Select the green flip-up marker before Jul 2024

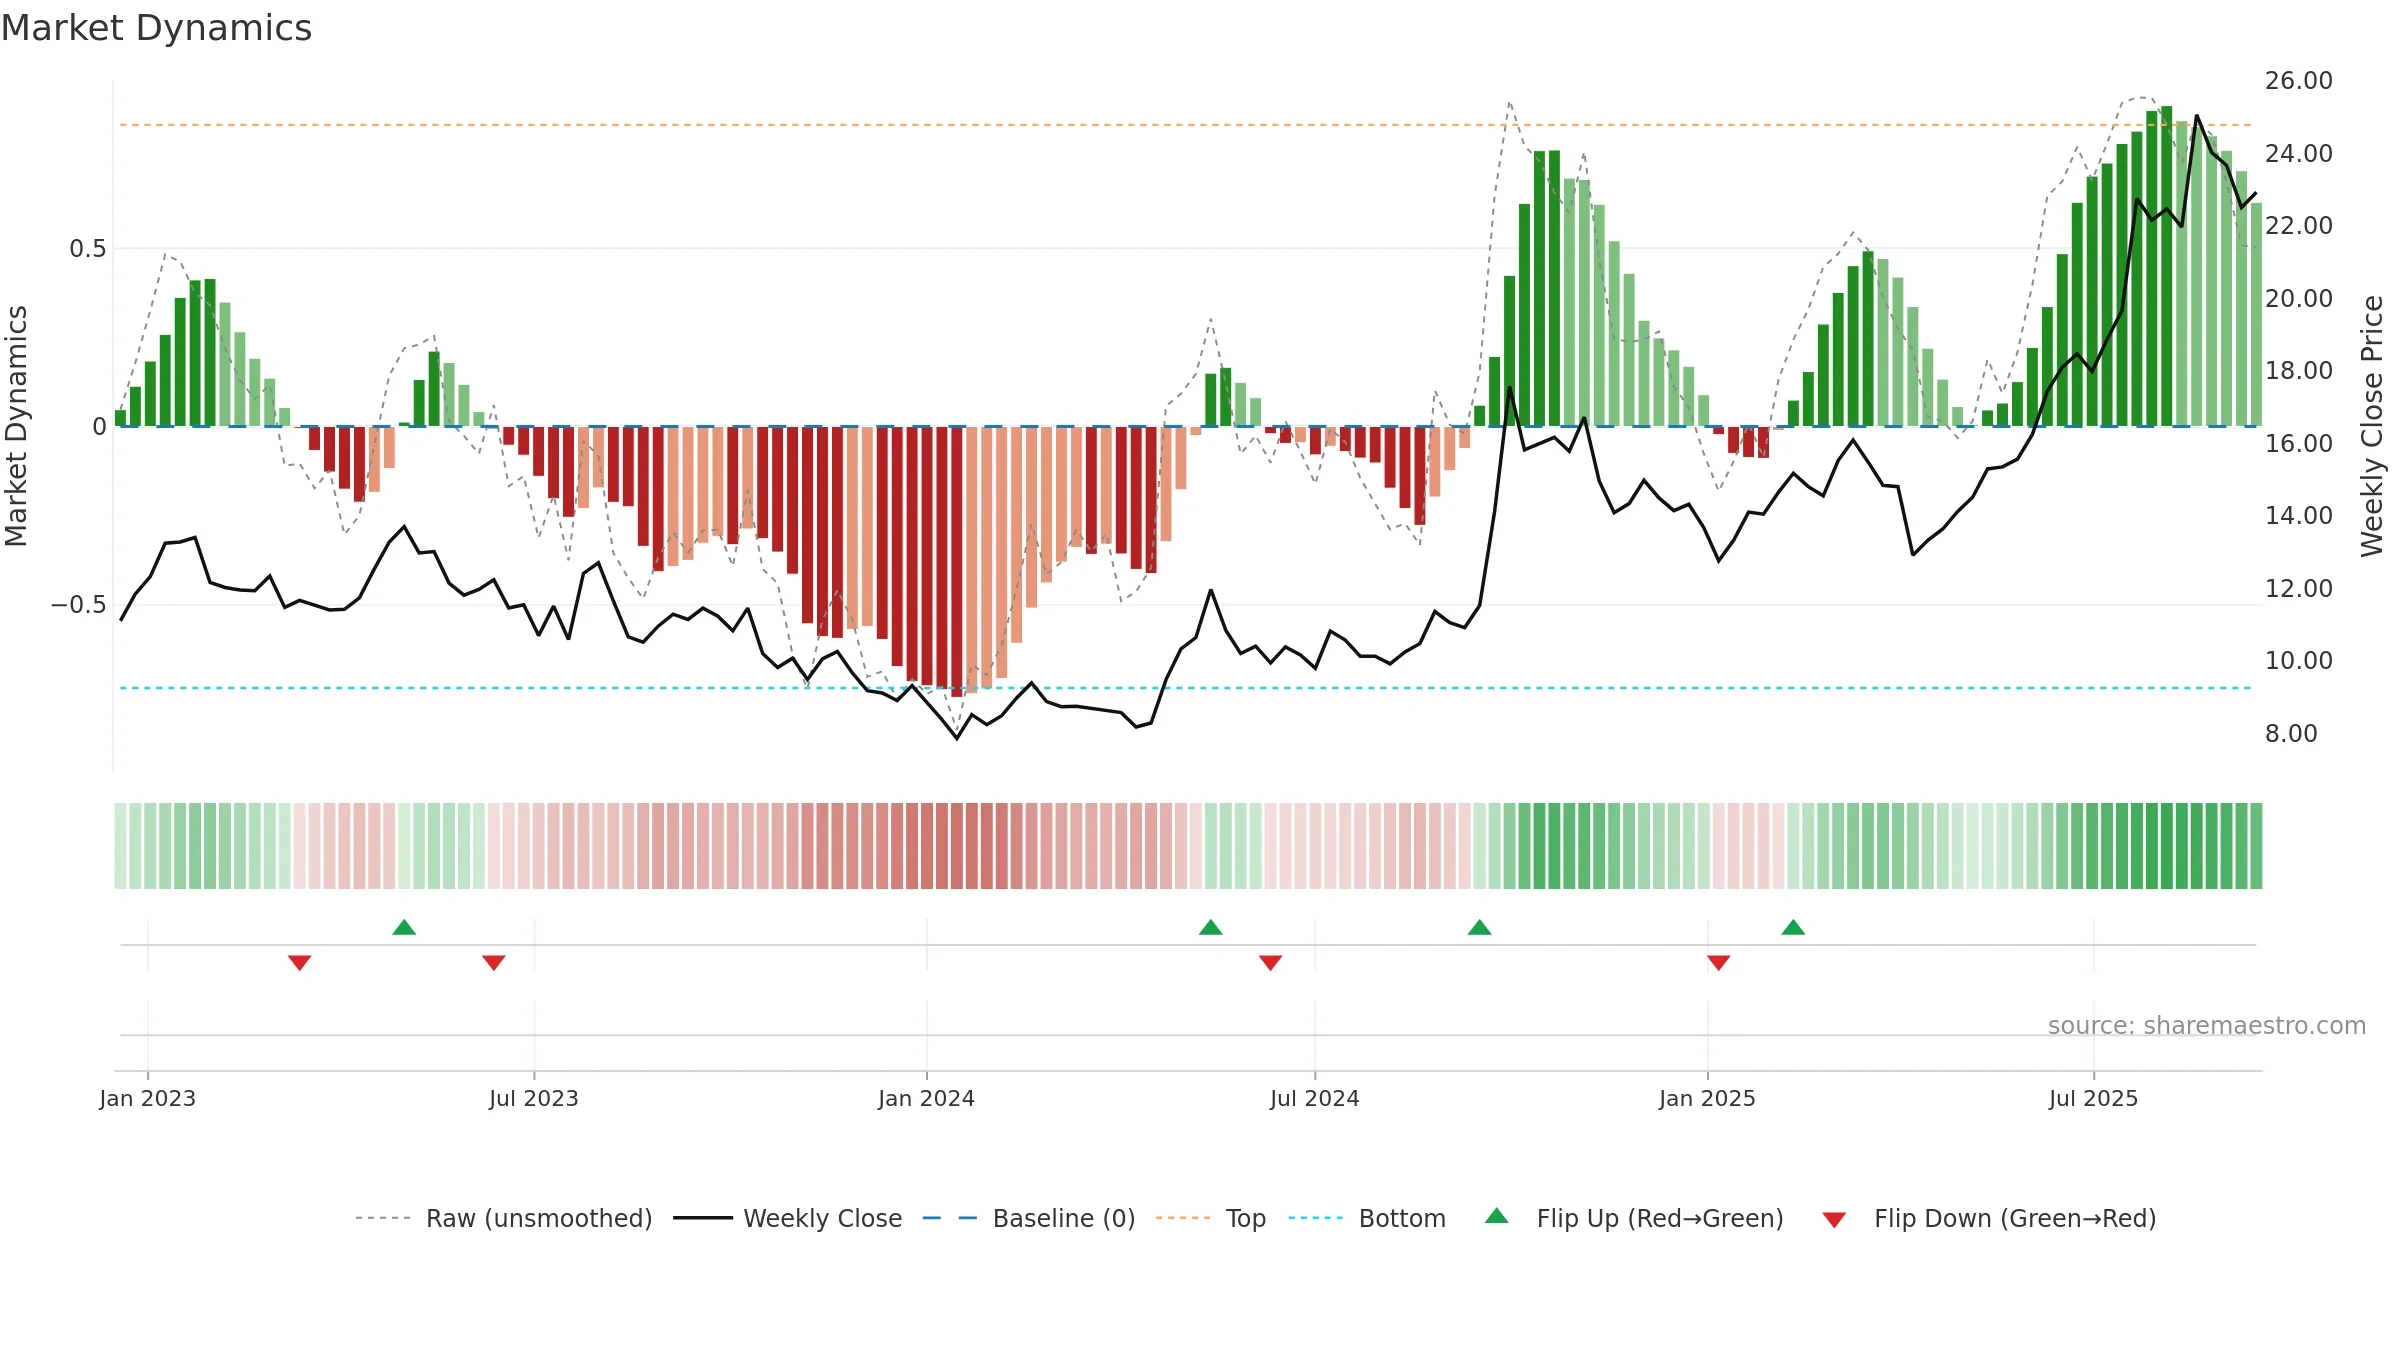pos(1211,927)
